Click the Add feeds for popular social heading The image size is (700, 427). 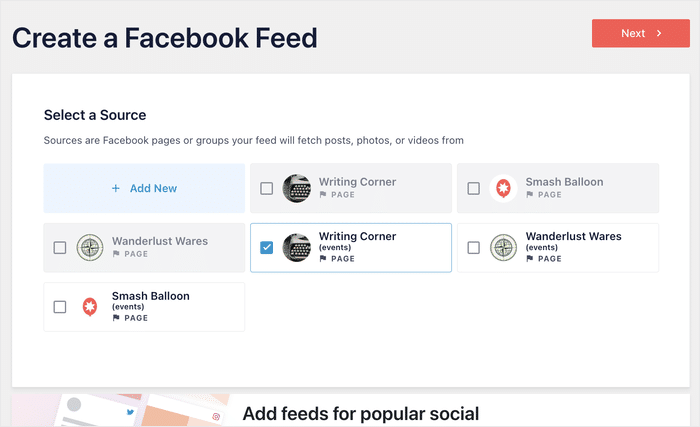click(x=361, y=414)
